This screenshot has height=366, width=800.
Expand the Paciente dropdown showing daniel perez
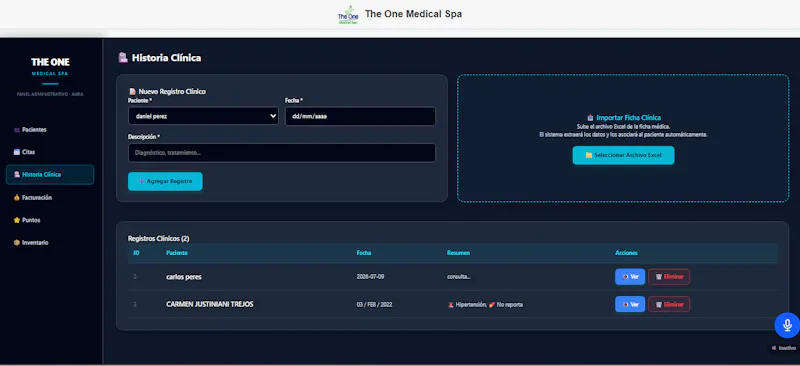(203, 116)
